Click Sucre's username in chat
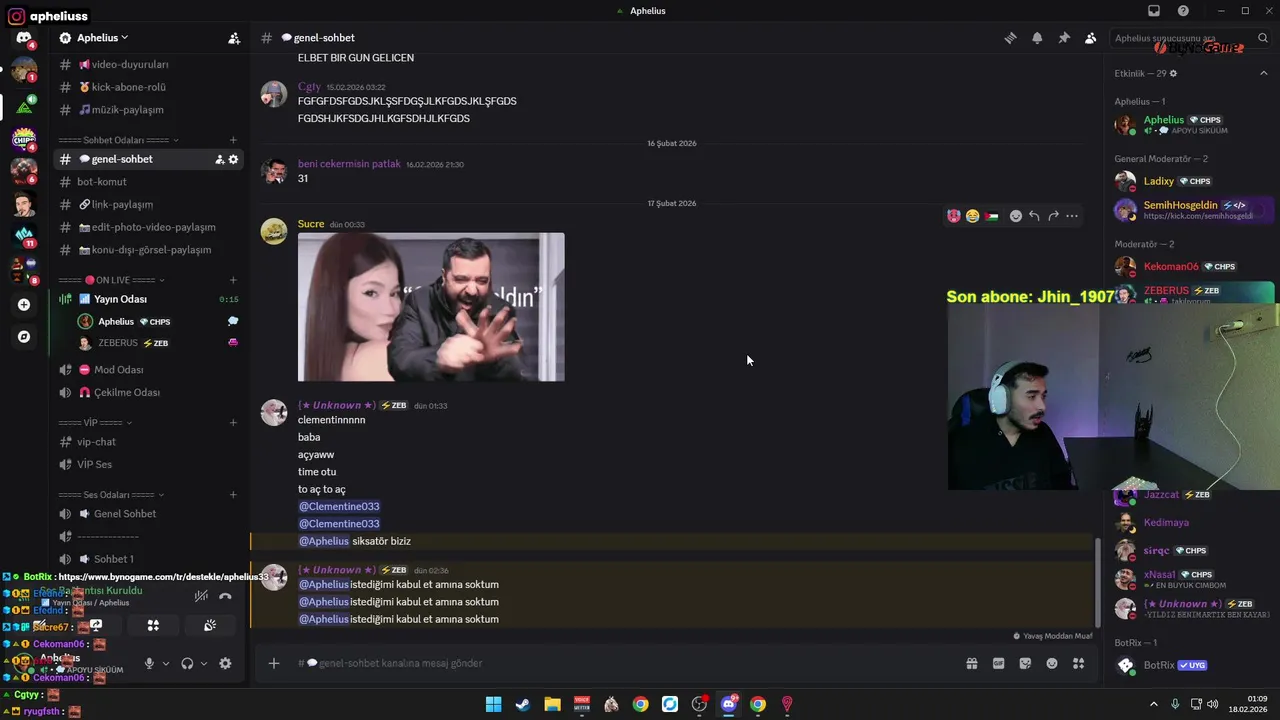Viewport: 1280px width, 720px height. coord(311,224)
